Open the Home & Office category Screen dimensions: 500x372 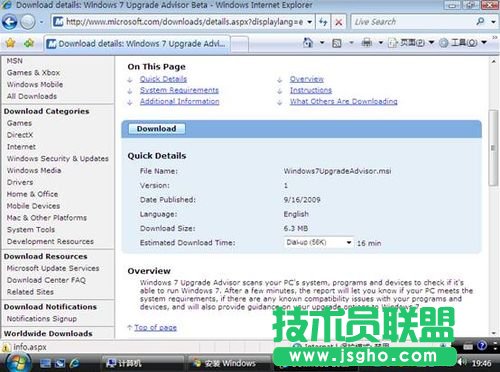32,194
